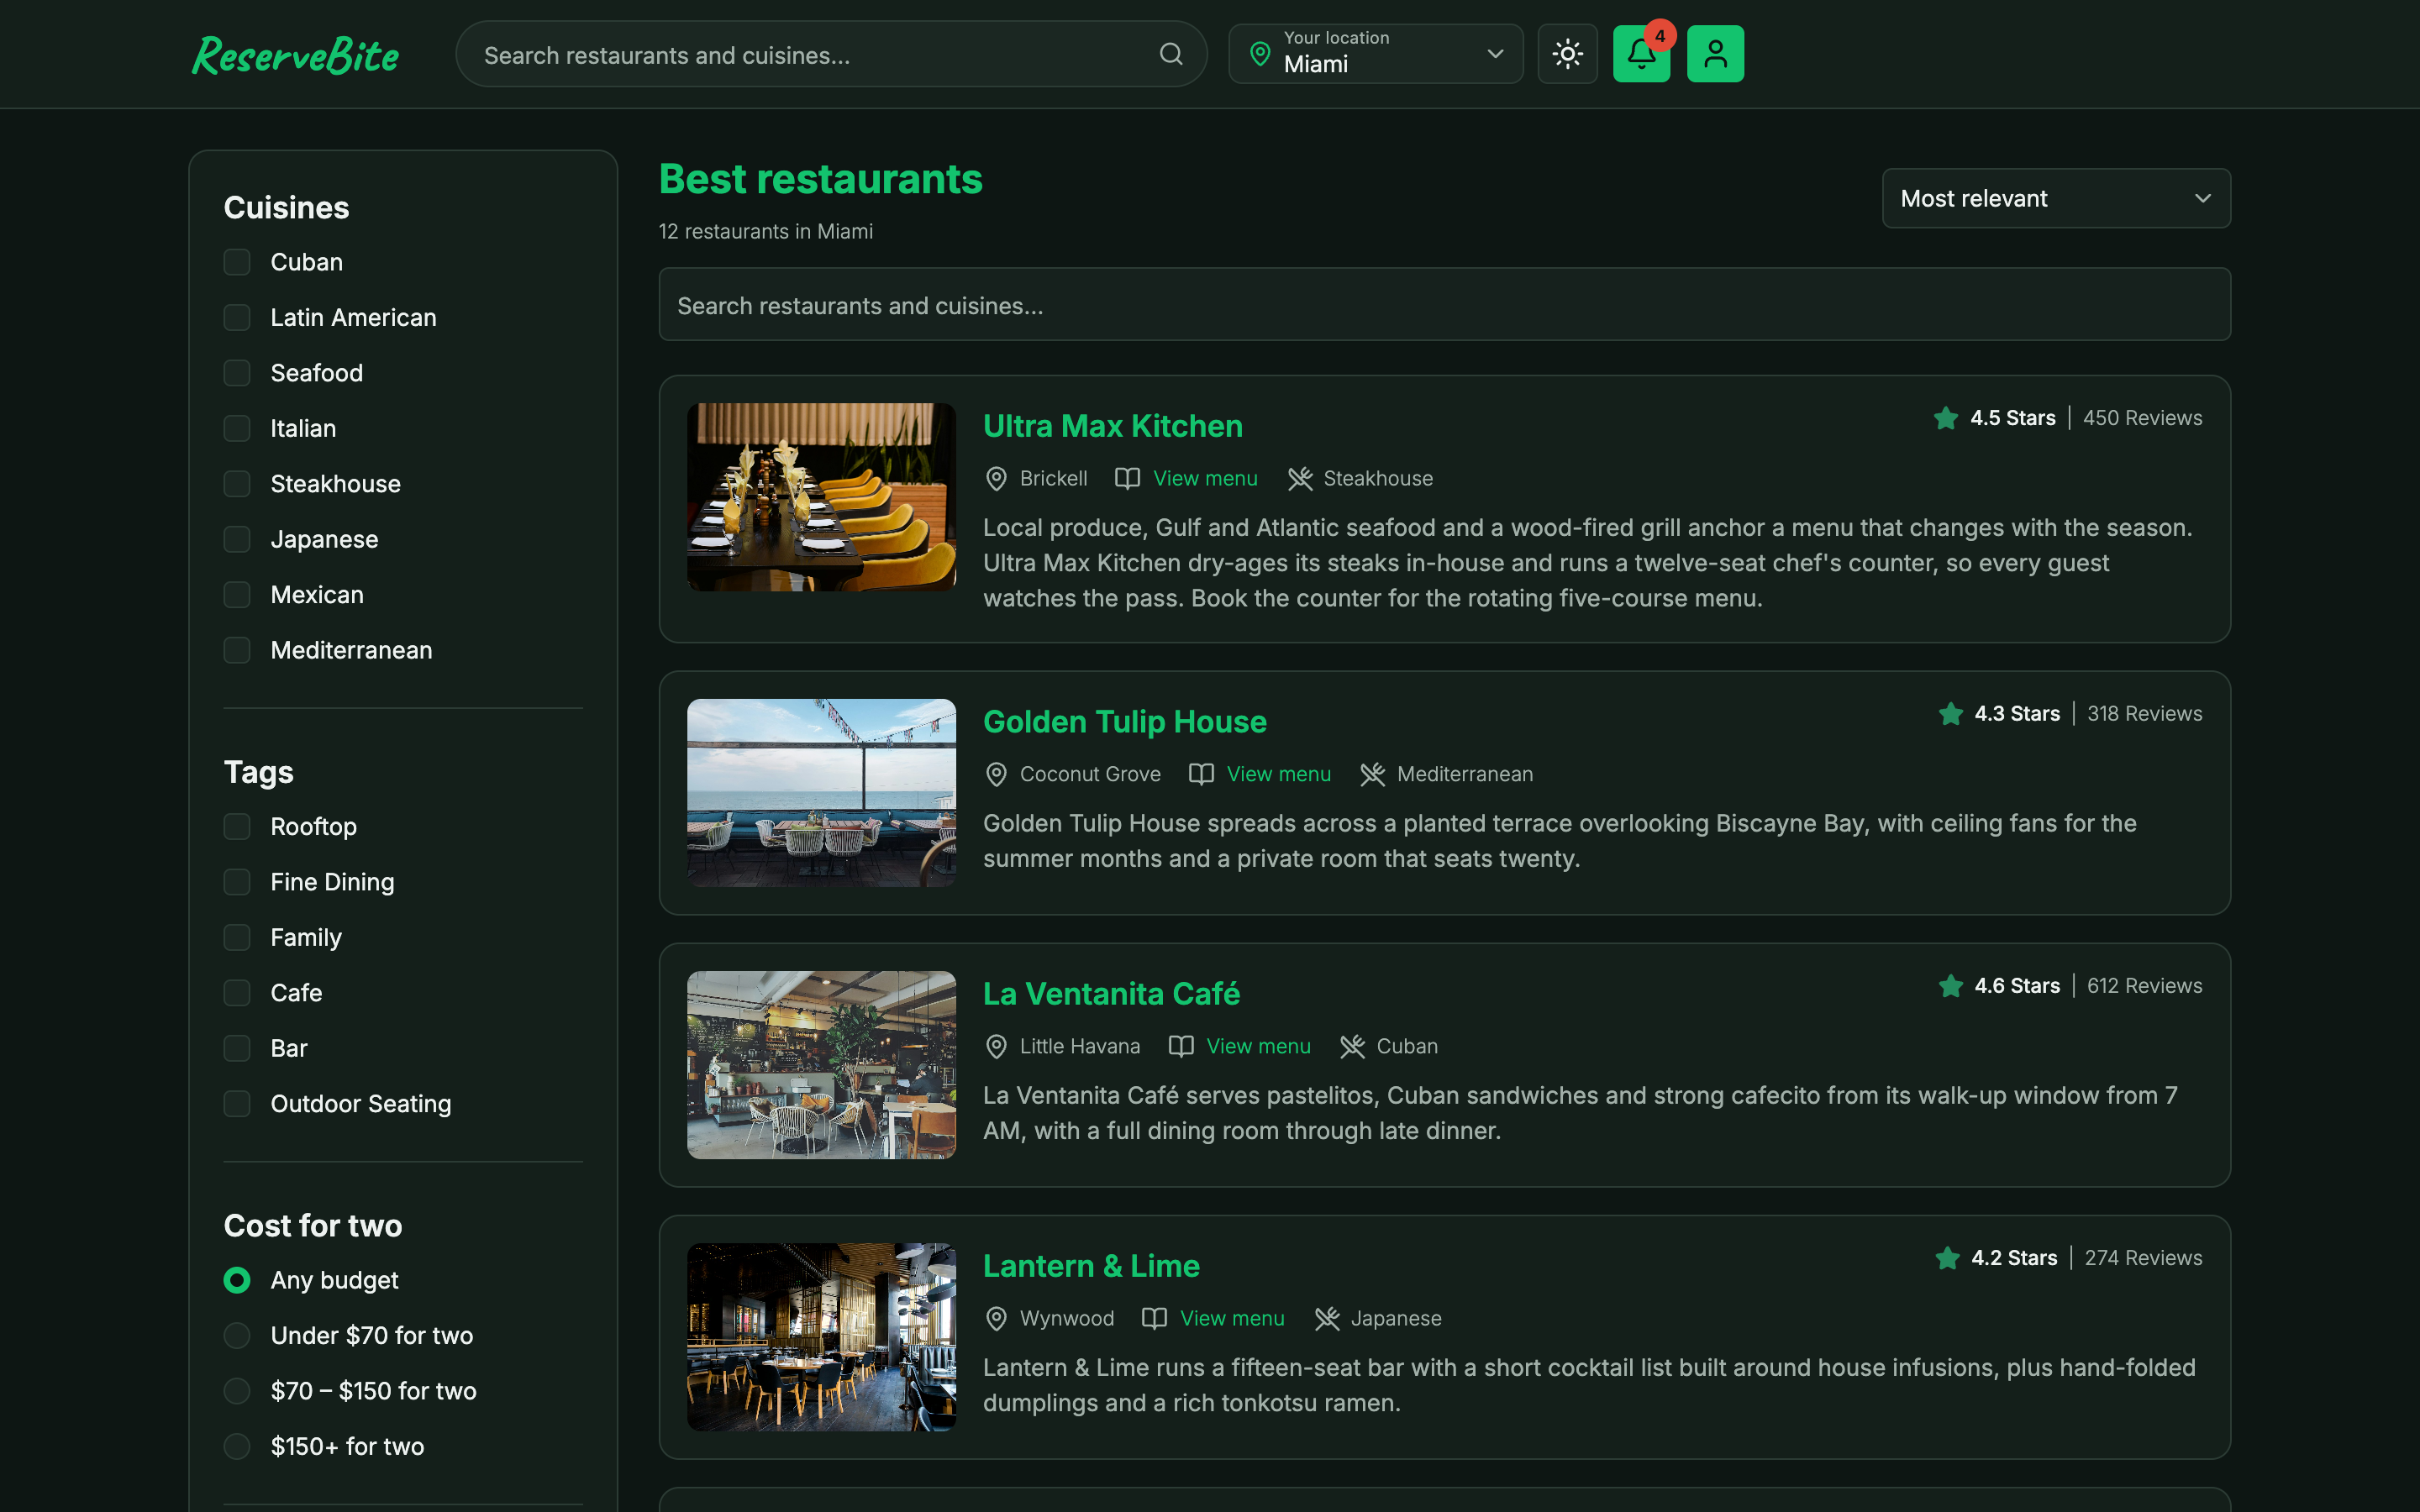Open View menu for Lantern & Lime
2420x1512 pixels.
click(x=1232, y=1319)
